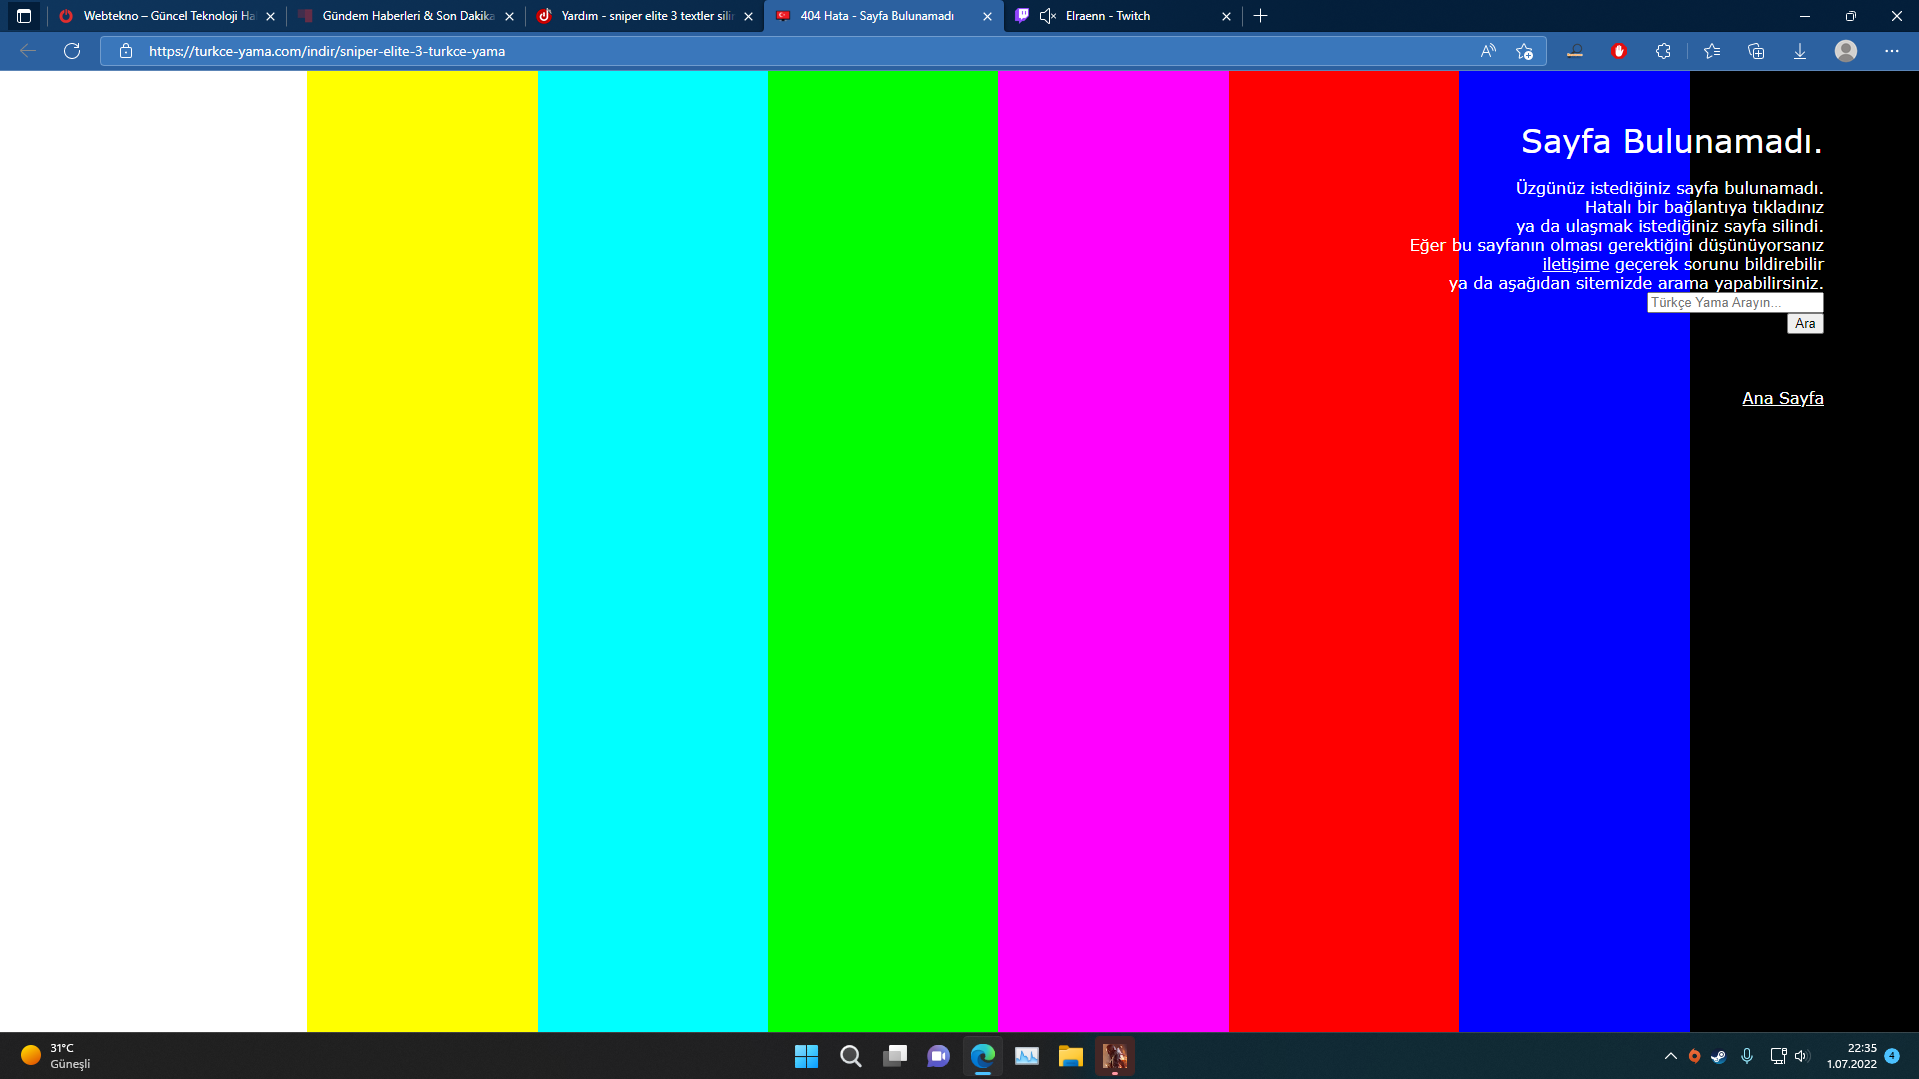Open the user profile menu
The width and height of the screenshot is (1919, 1079).
click(1846, 51)
